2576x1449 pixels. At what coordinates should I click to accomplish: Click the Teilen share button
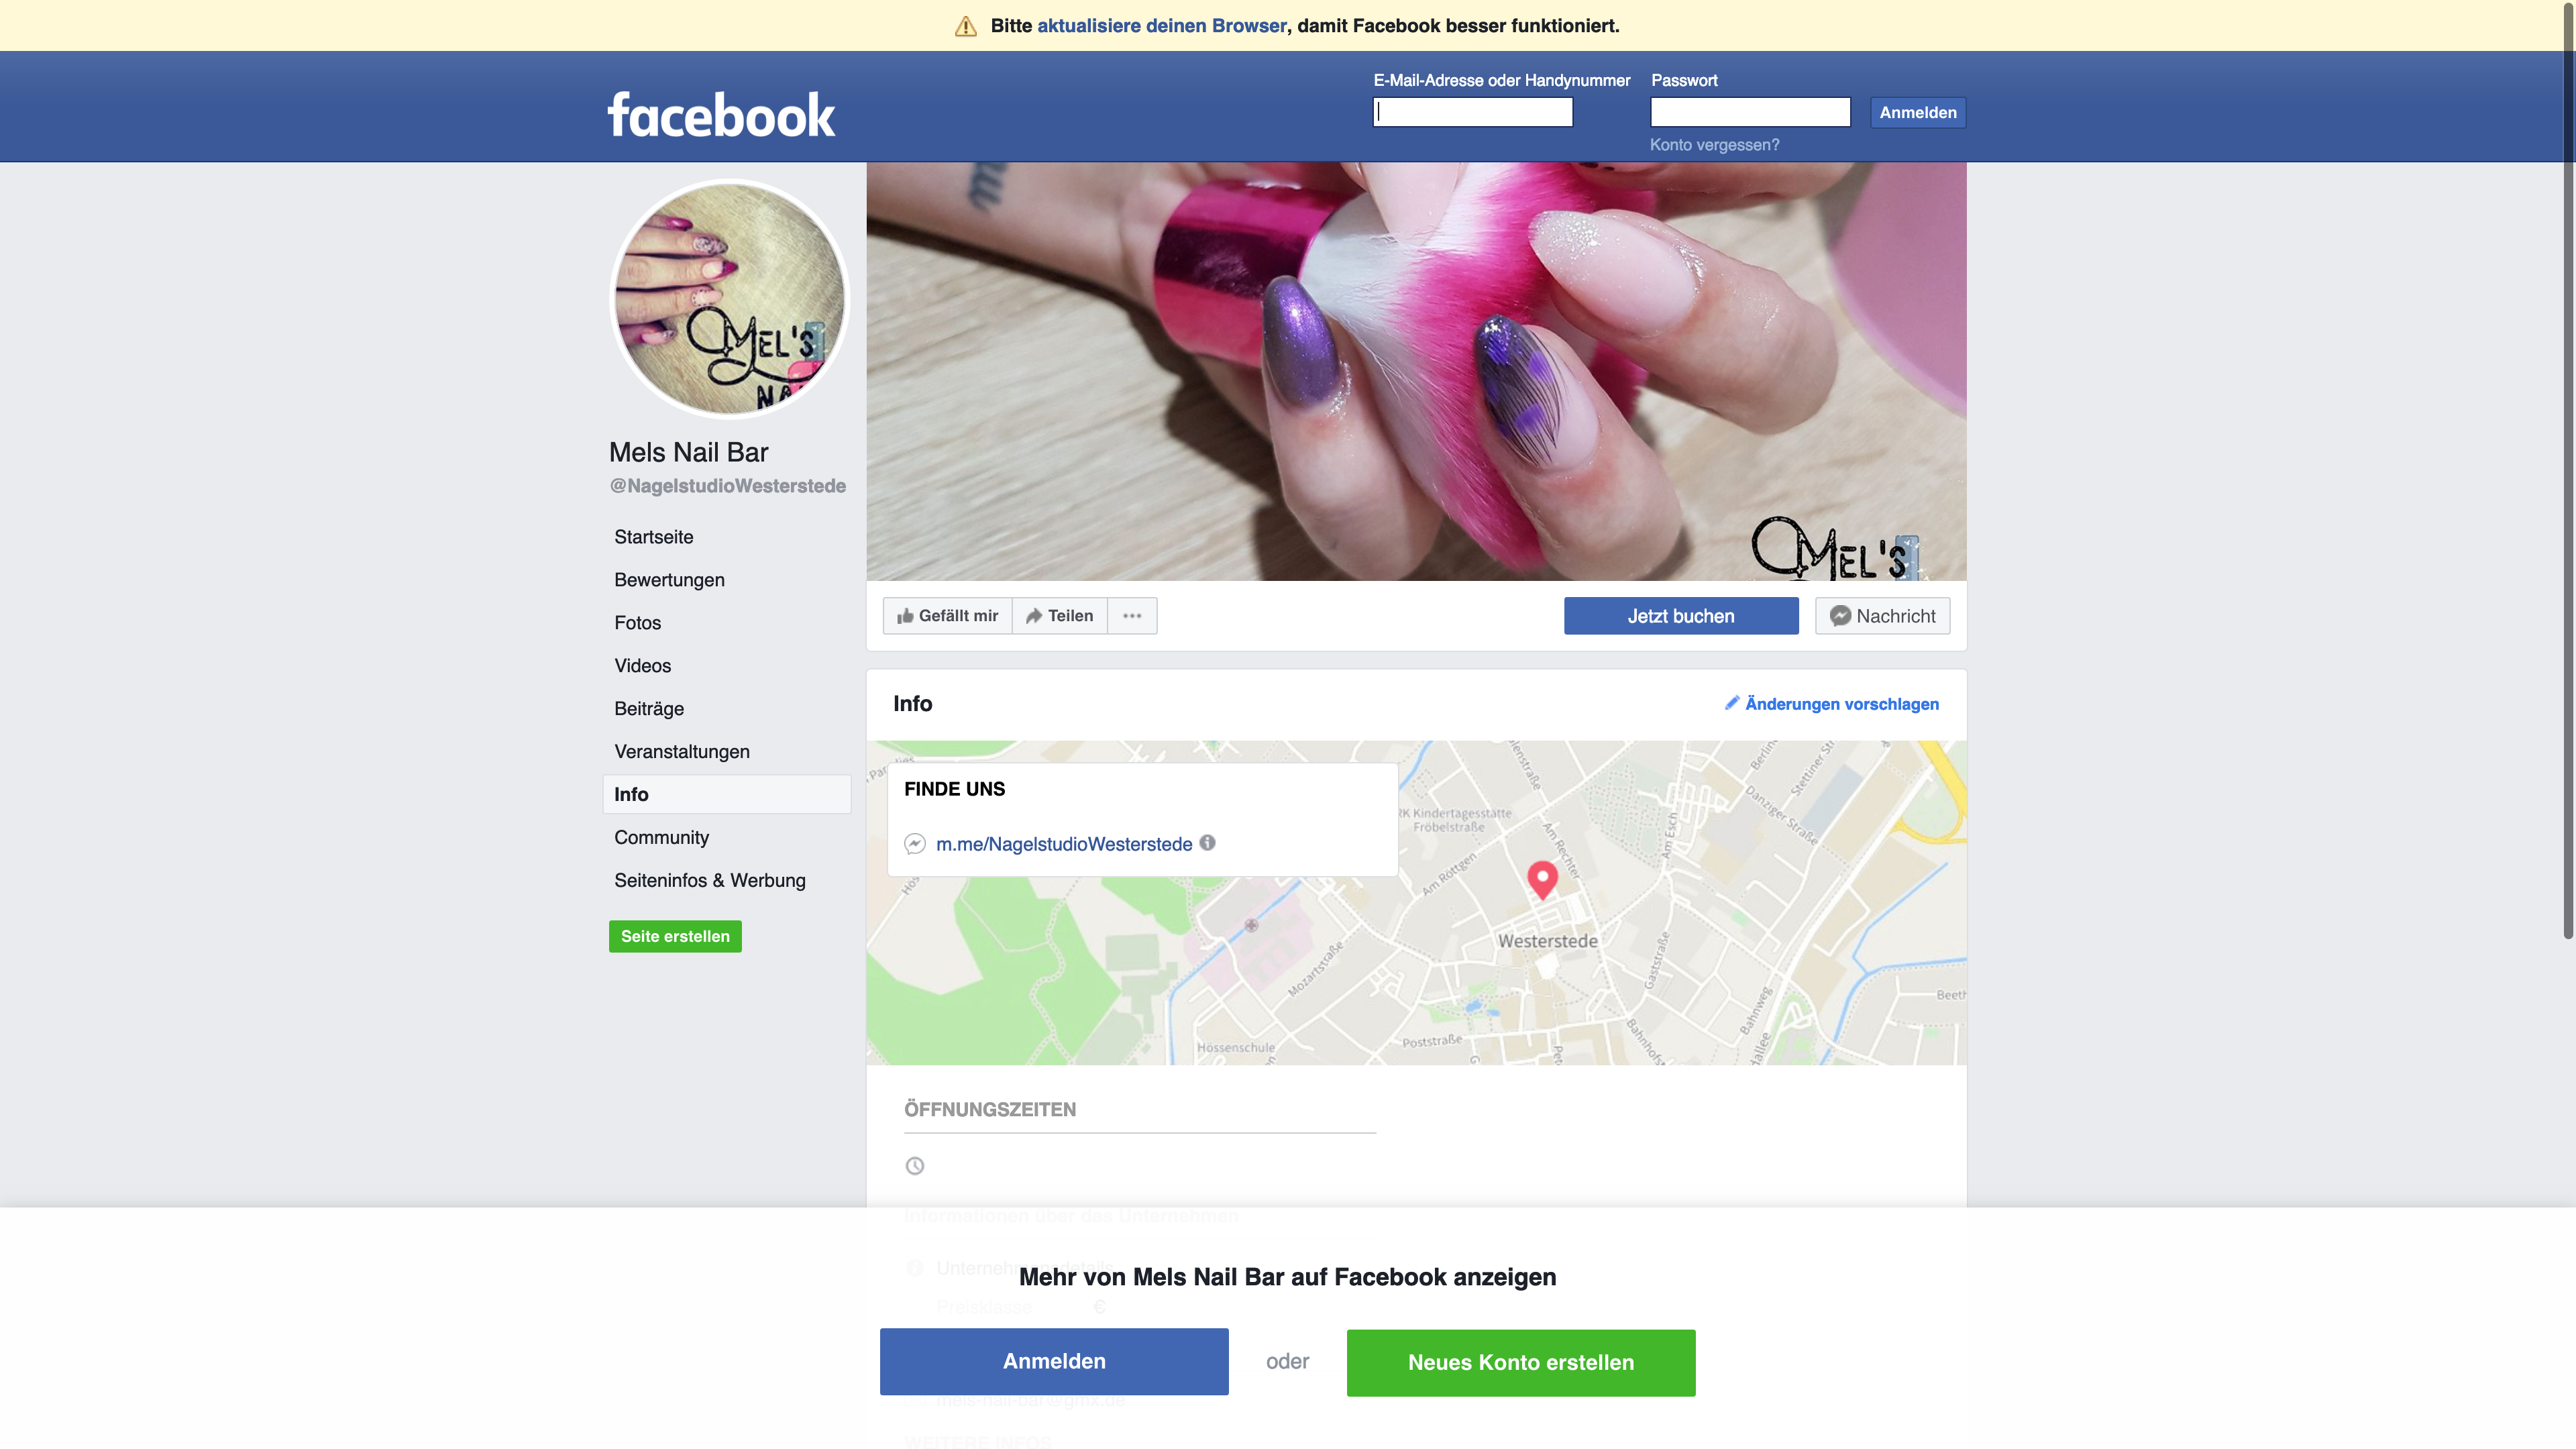pos(1059,616)
